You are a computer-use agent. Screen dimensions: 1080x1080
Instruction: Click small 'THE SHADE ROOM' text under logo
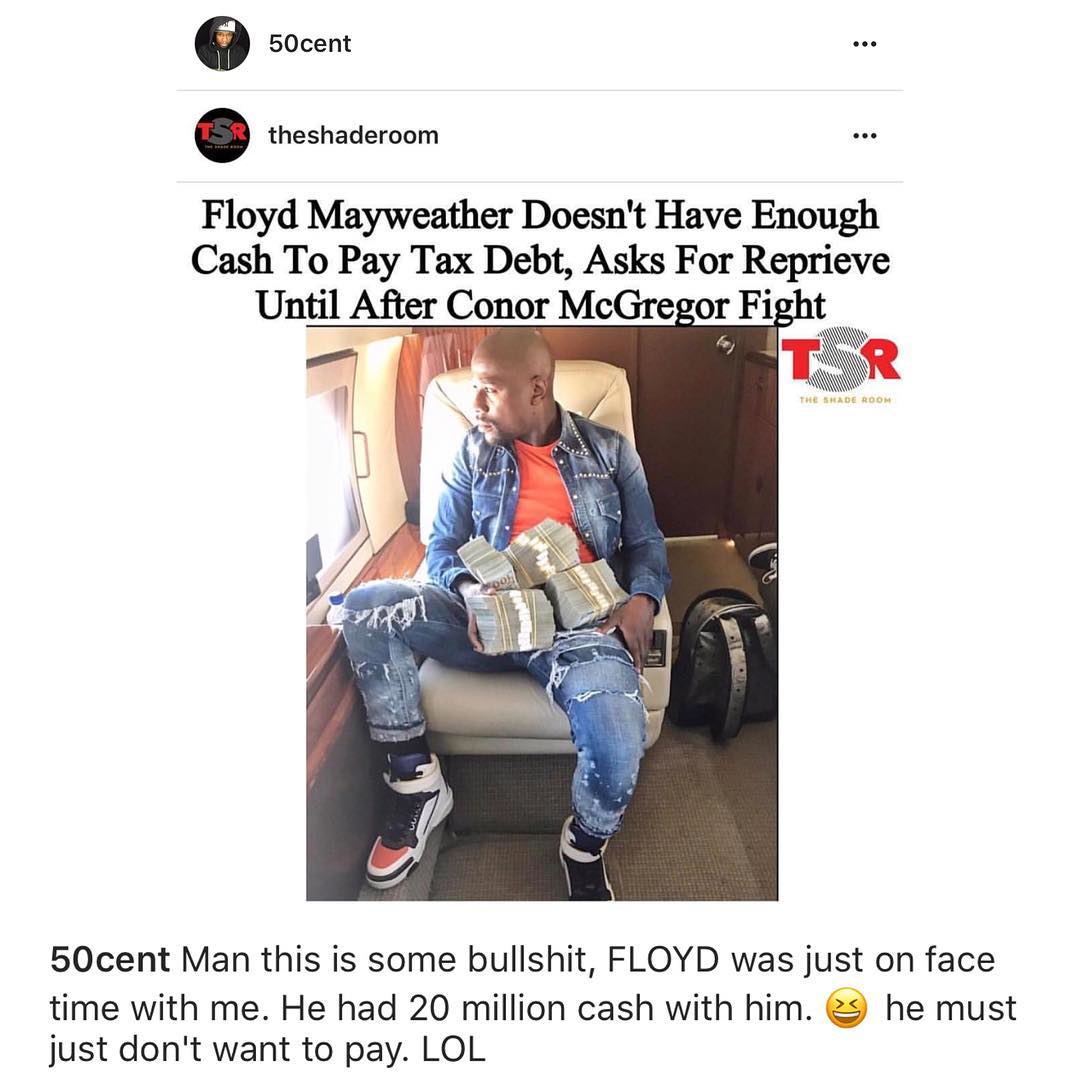pos(845,400)
